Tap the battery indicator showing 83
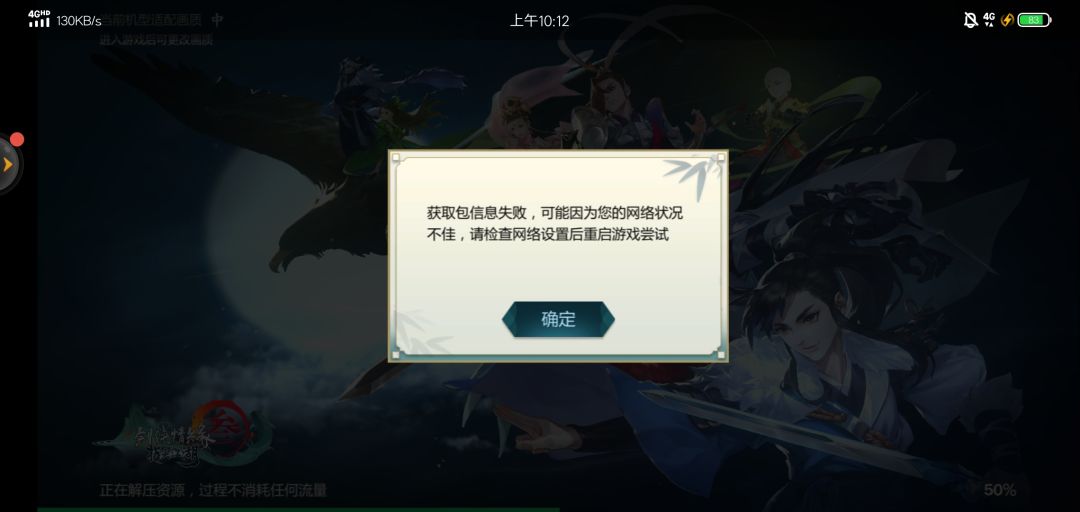 click(1034, 20)
